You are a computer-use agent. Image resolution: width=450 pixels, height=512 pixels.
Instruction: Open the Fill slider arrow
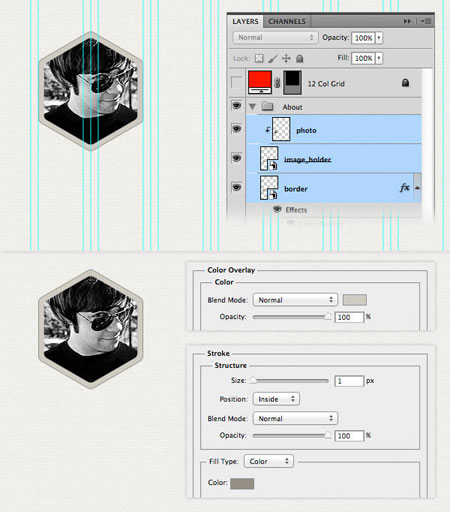(379, 58)
